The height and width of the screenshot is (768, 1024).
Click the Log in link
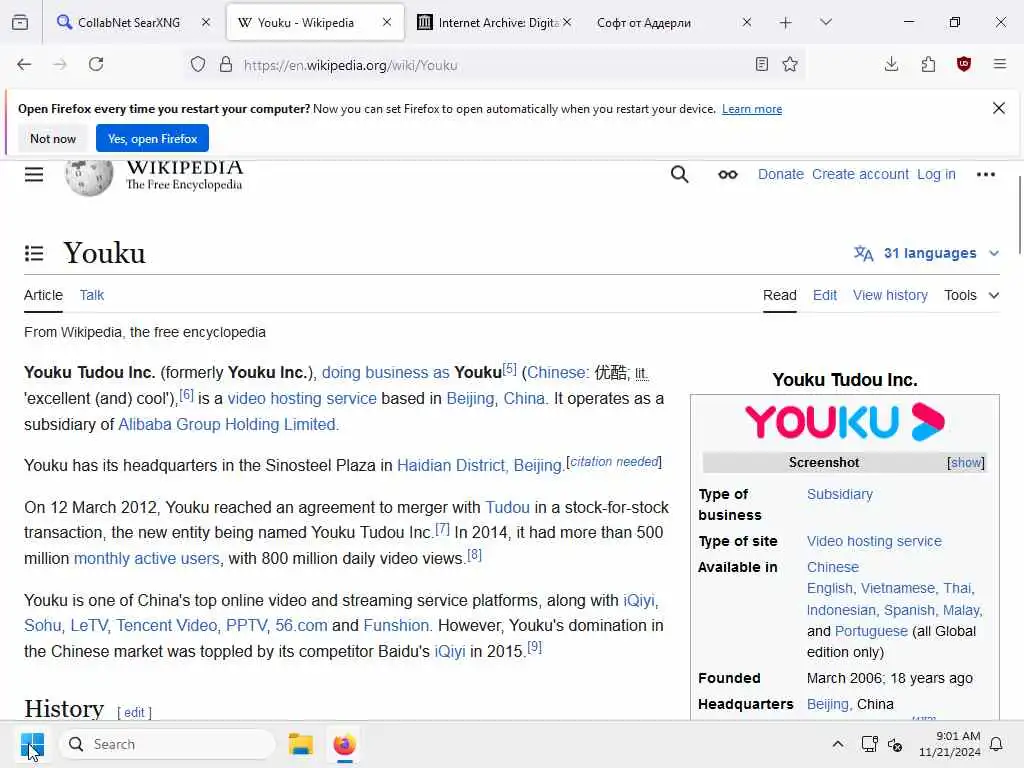936,174
